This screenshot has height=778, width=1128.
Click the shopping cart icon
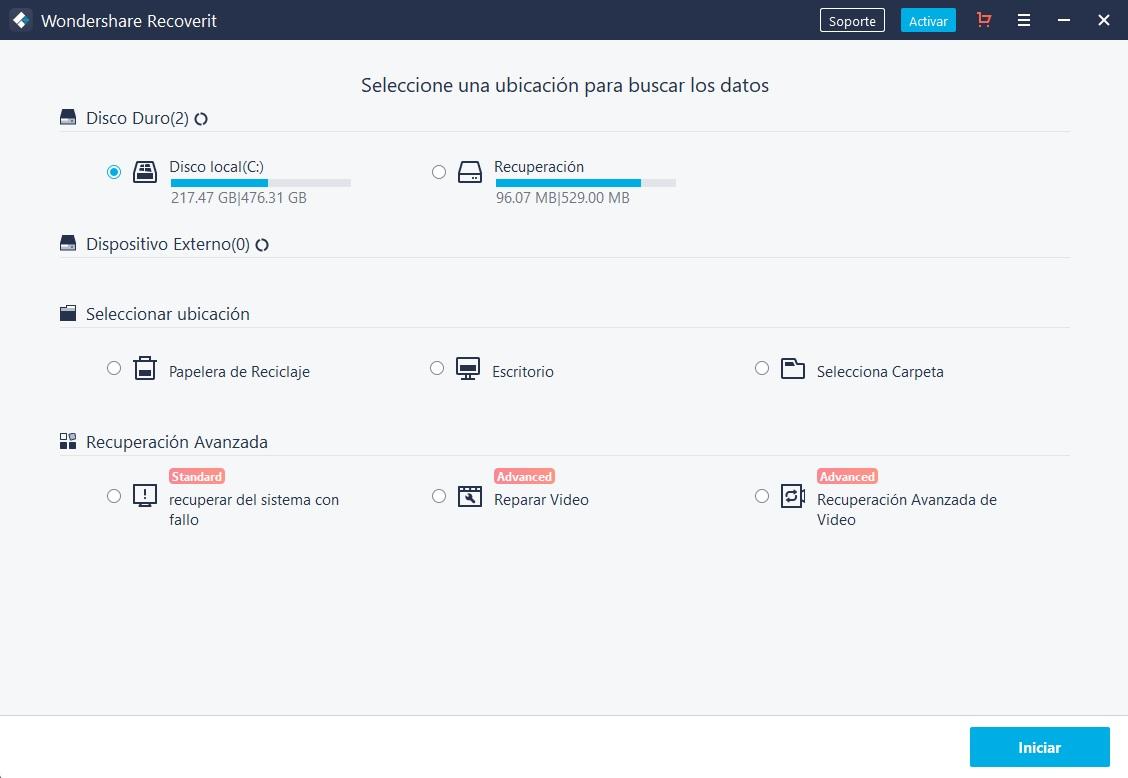click(x=984, y=20)
